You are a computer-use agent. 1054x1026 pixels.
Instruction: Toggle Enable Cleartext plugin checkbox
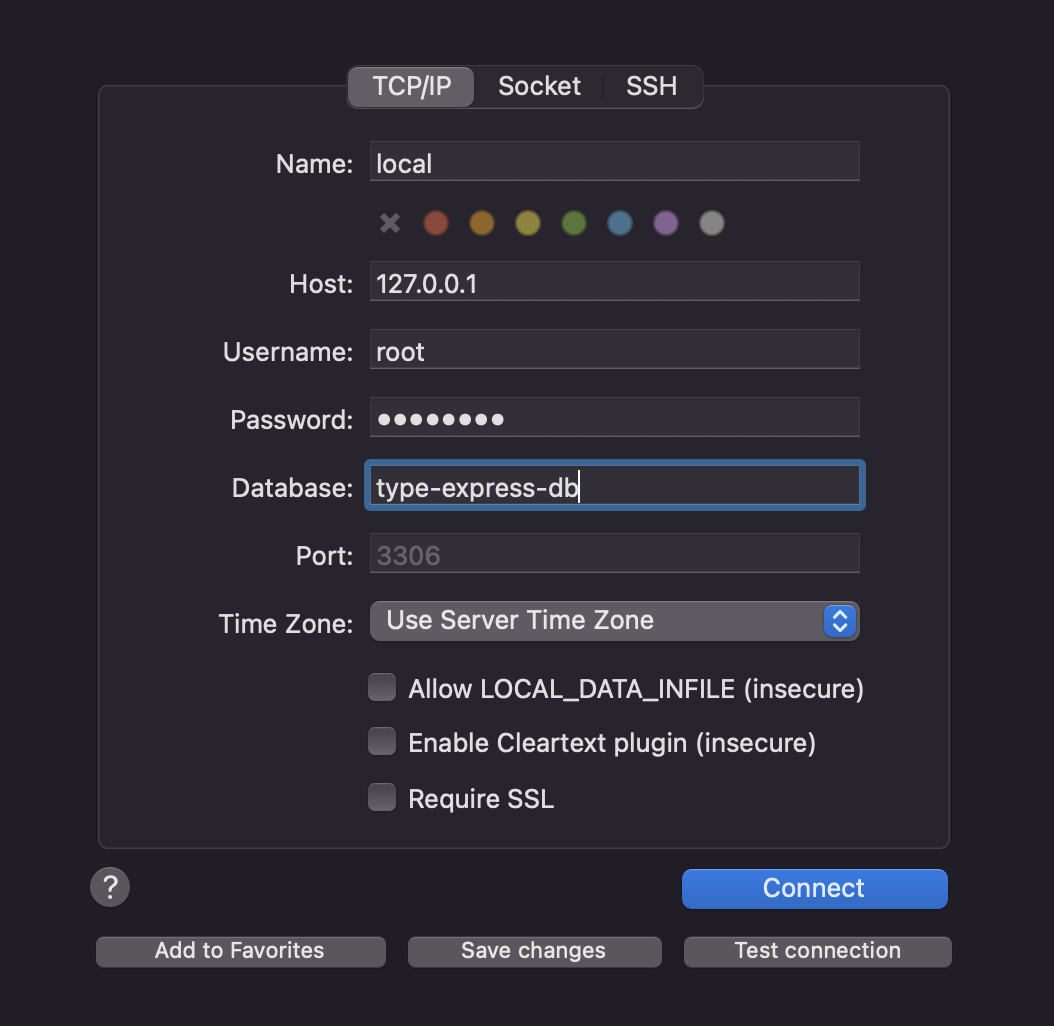tap(382, 742)
